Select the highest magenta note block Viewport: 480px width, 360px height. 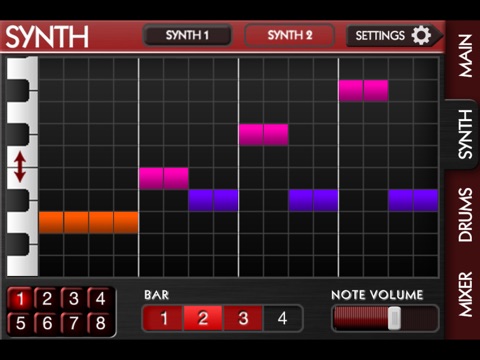click(363, 90)
